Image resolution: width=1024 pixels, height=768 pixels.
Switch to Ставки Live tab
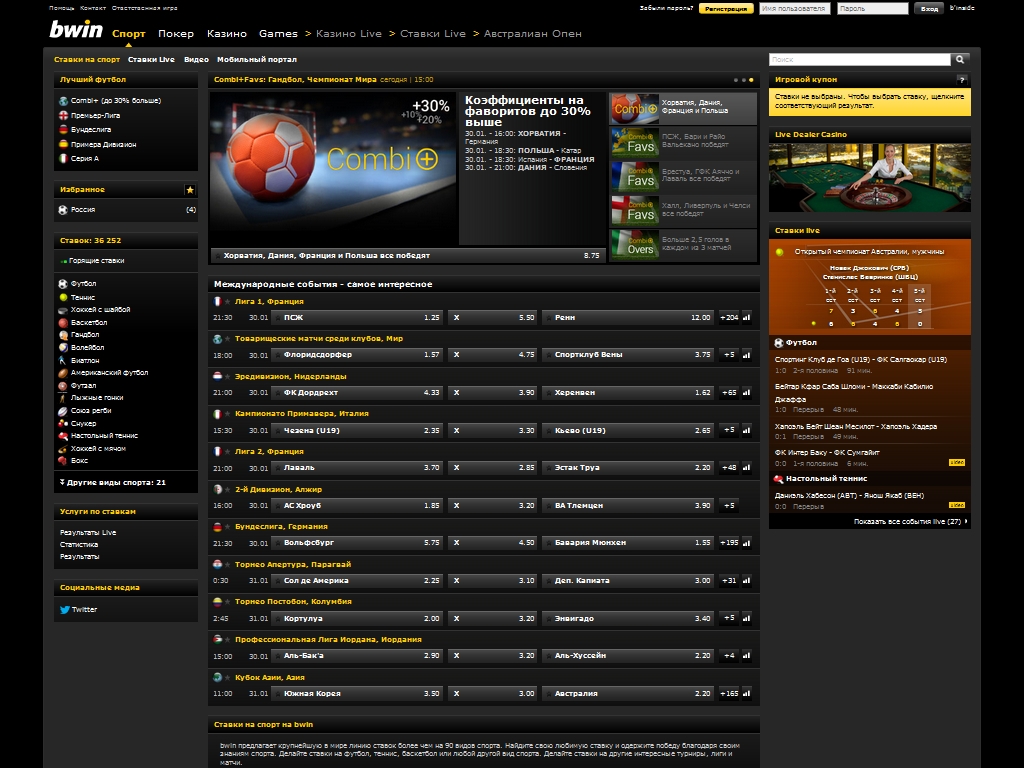click(151, 59)
